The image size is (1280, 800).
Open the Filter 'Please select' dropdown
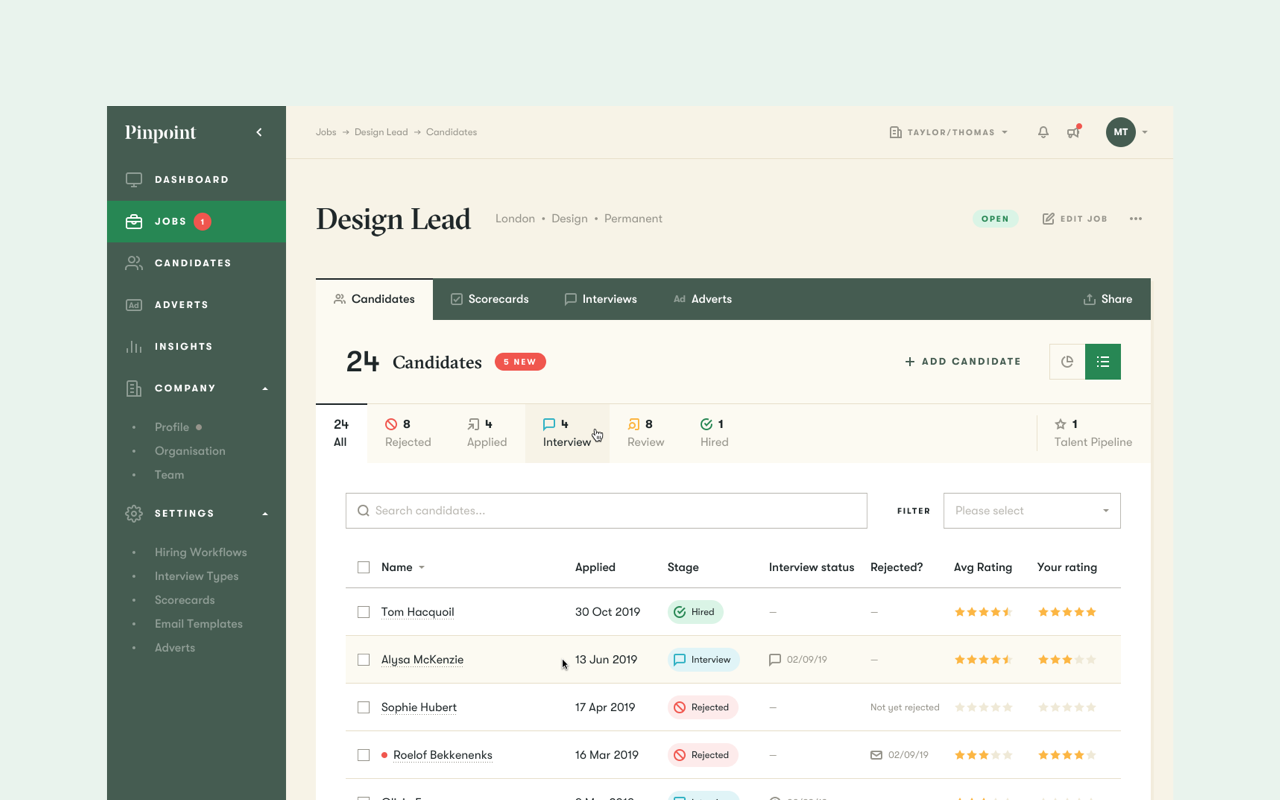click(x=1032, y=511)
